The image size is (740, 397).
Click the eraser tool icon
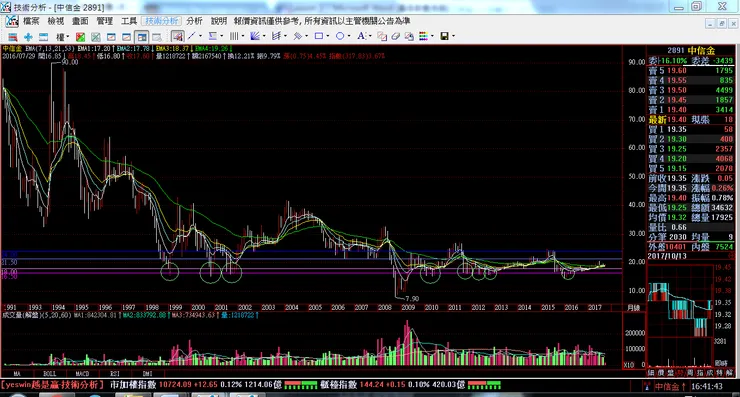point(395,36)
